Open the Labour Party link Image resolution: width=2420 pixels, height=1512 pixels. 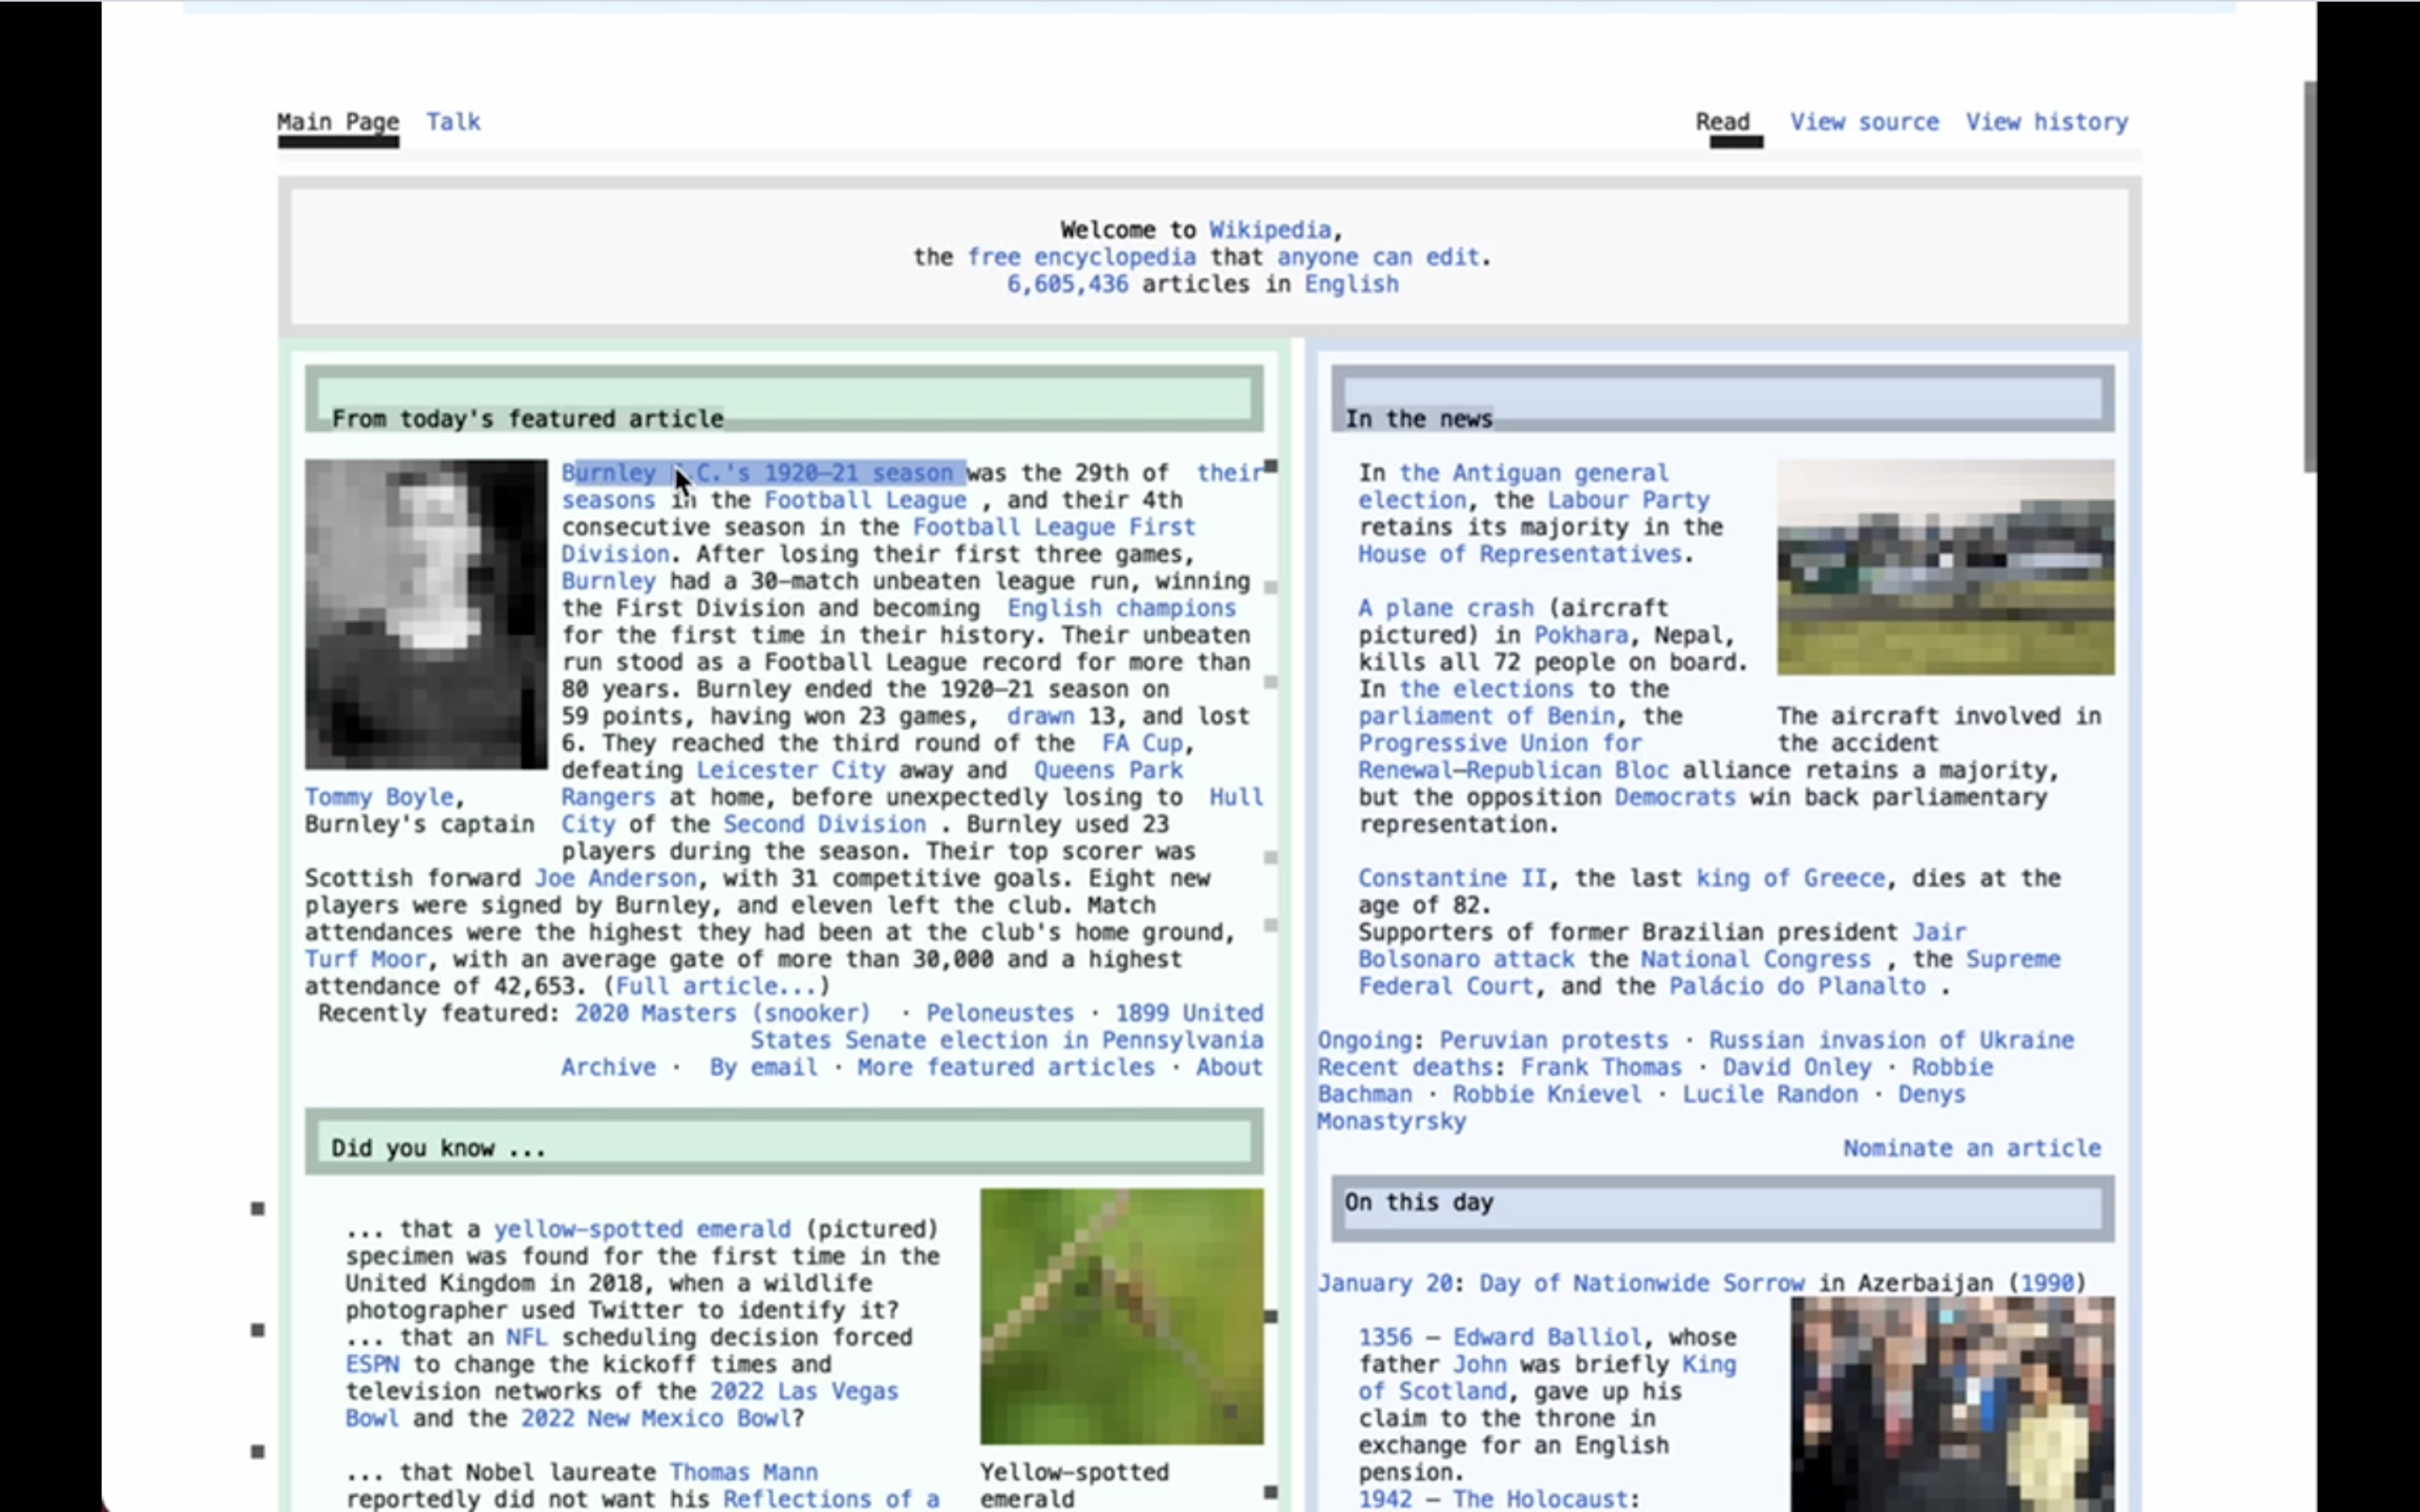pyautogui.click(x=1628, y=500)
